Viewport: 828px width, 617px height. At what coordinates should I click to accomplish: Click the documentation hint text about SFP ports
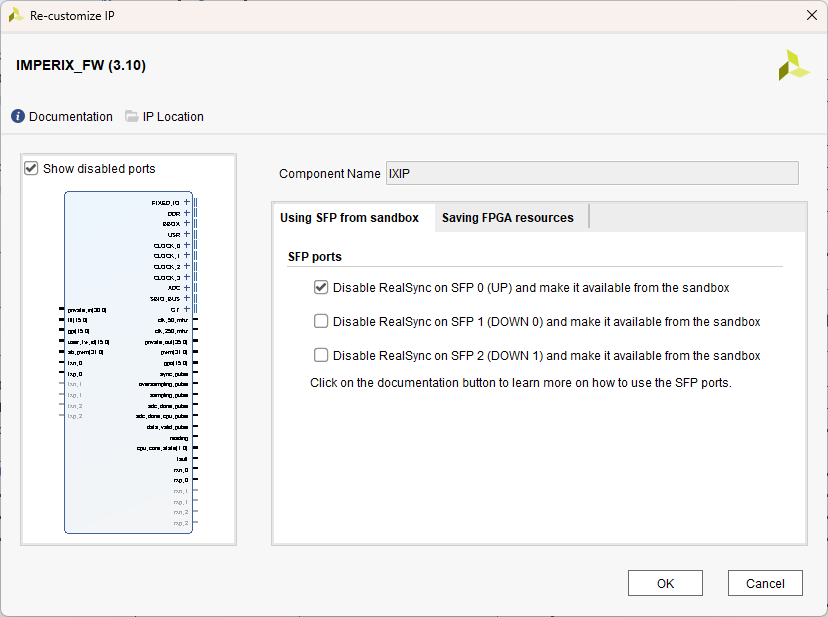(521, 382)
